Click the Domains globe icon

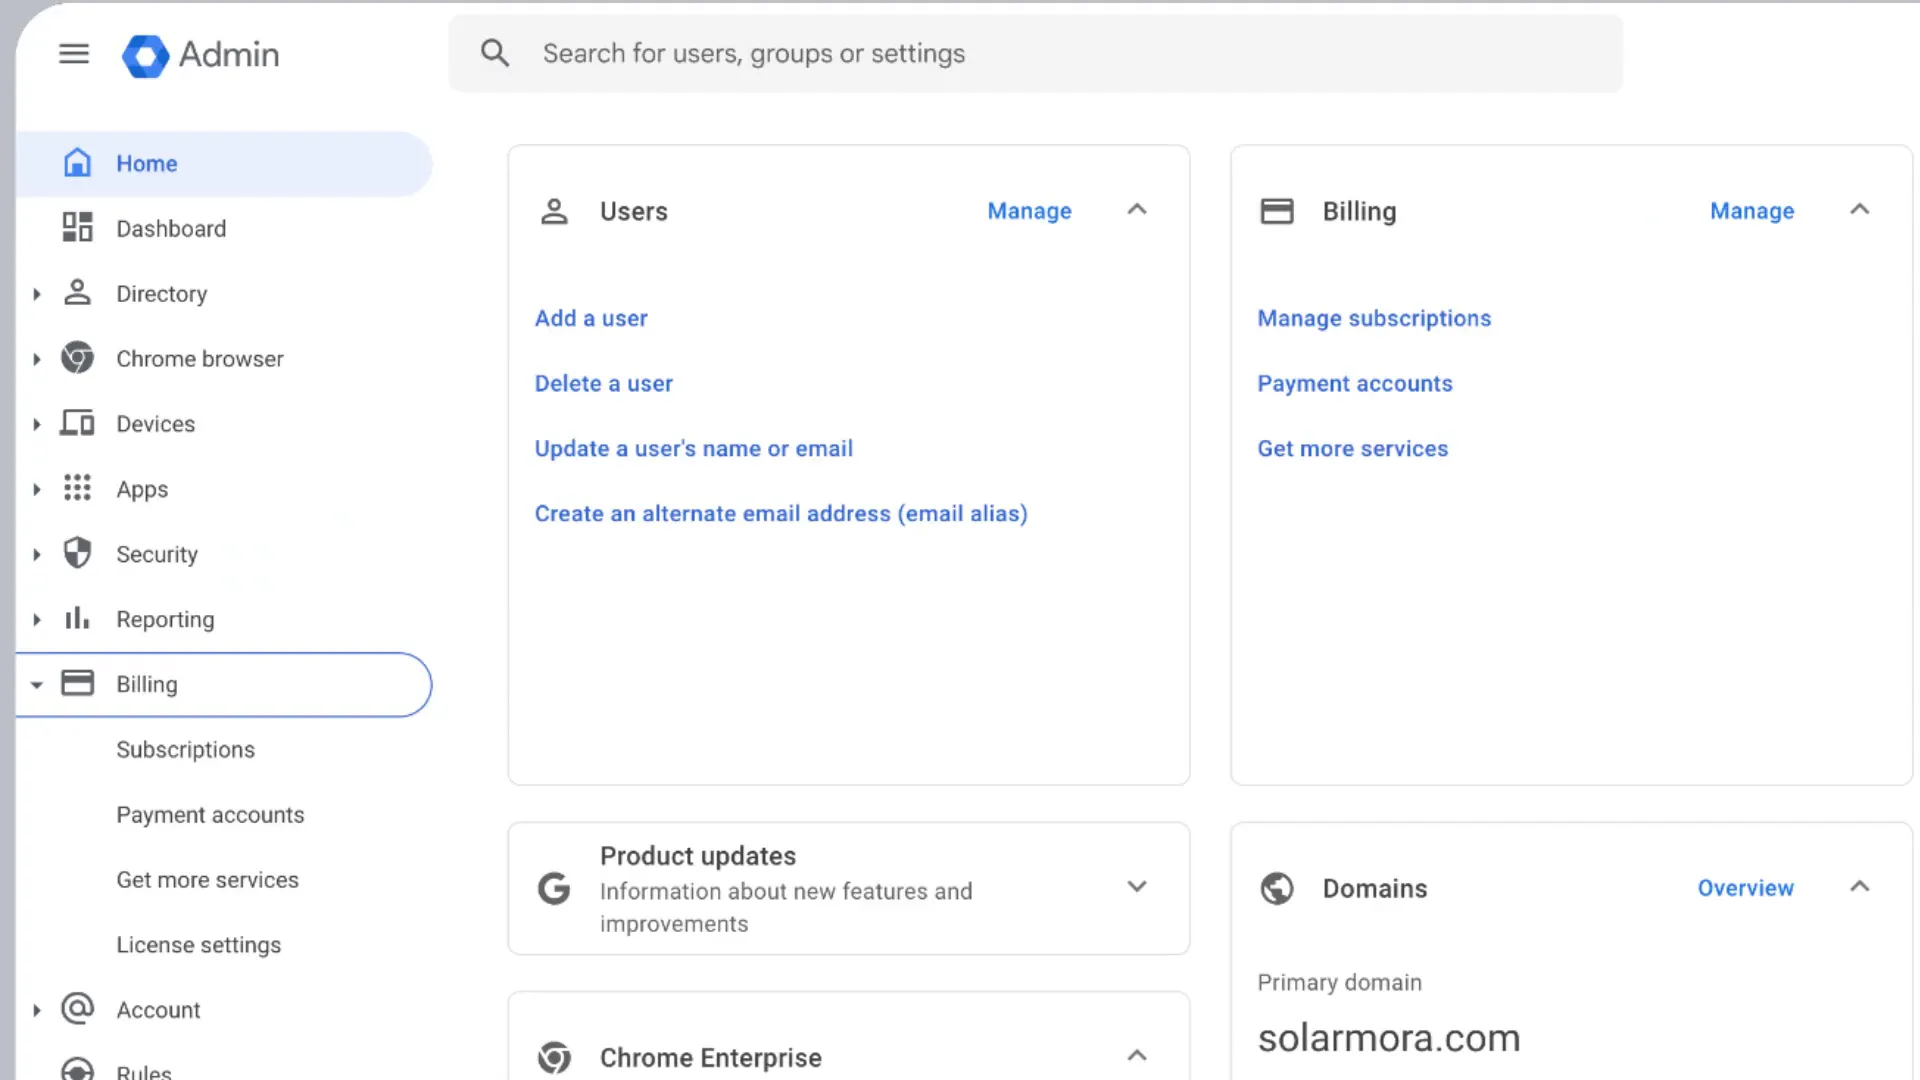click(x=1277, y=888)
